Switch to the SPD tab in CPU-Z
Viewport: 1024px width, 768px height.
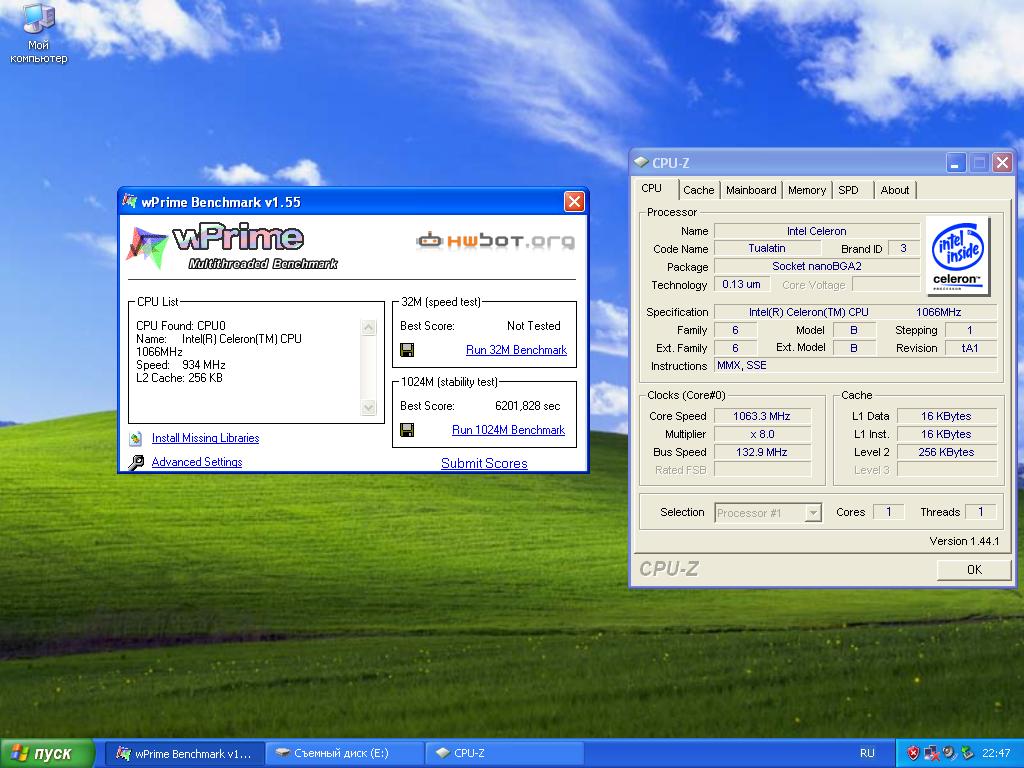848,190
